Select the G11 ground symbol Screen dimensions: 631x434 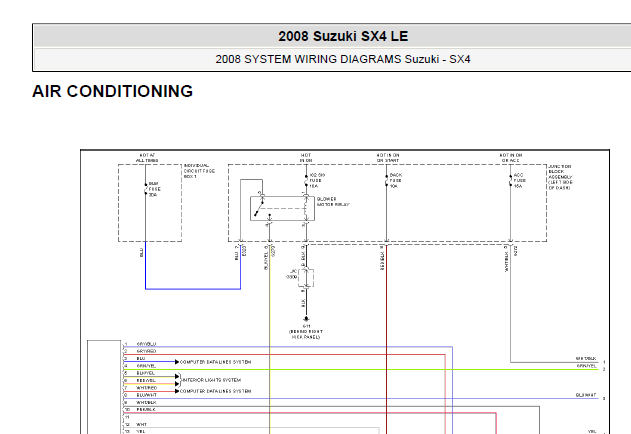306,319
